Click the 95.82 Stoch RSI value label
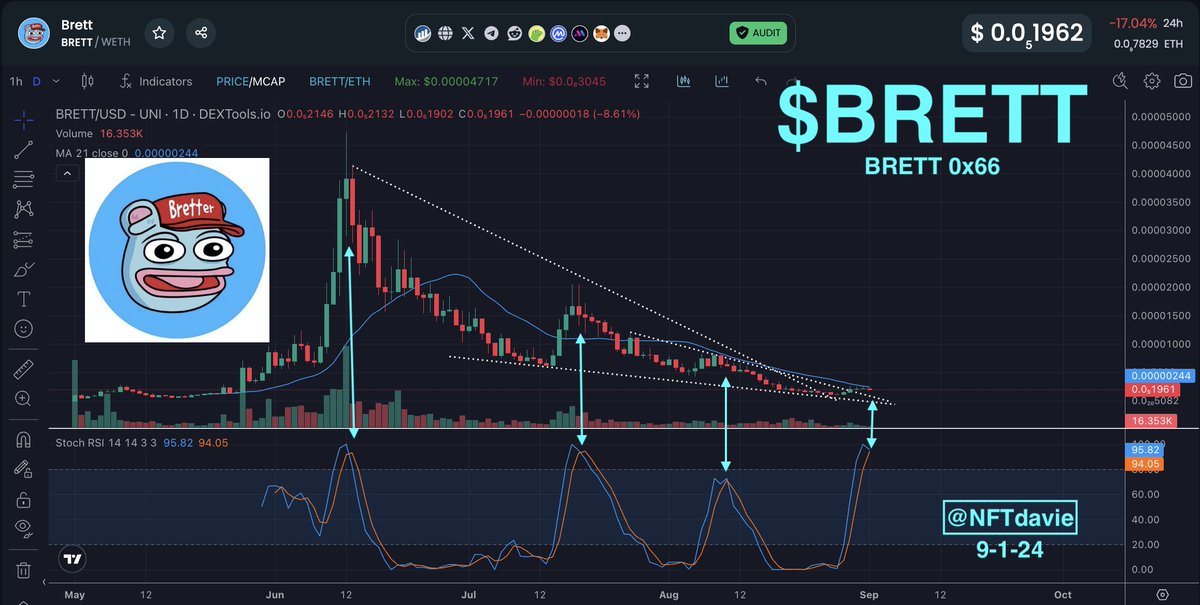The image size is (1200, 605). pos(1143,450)
